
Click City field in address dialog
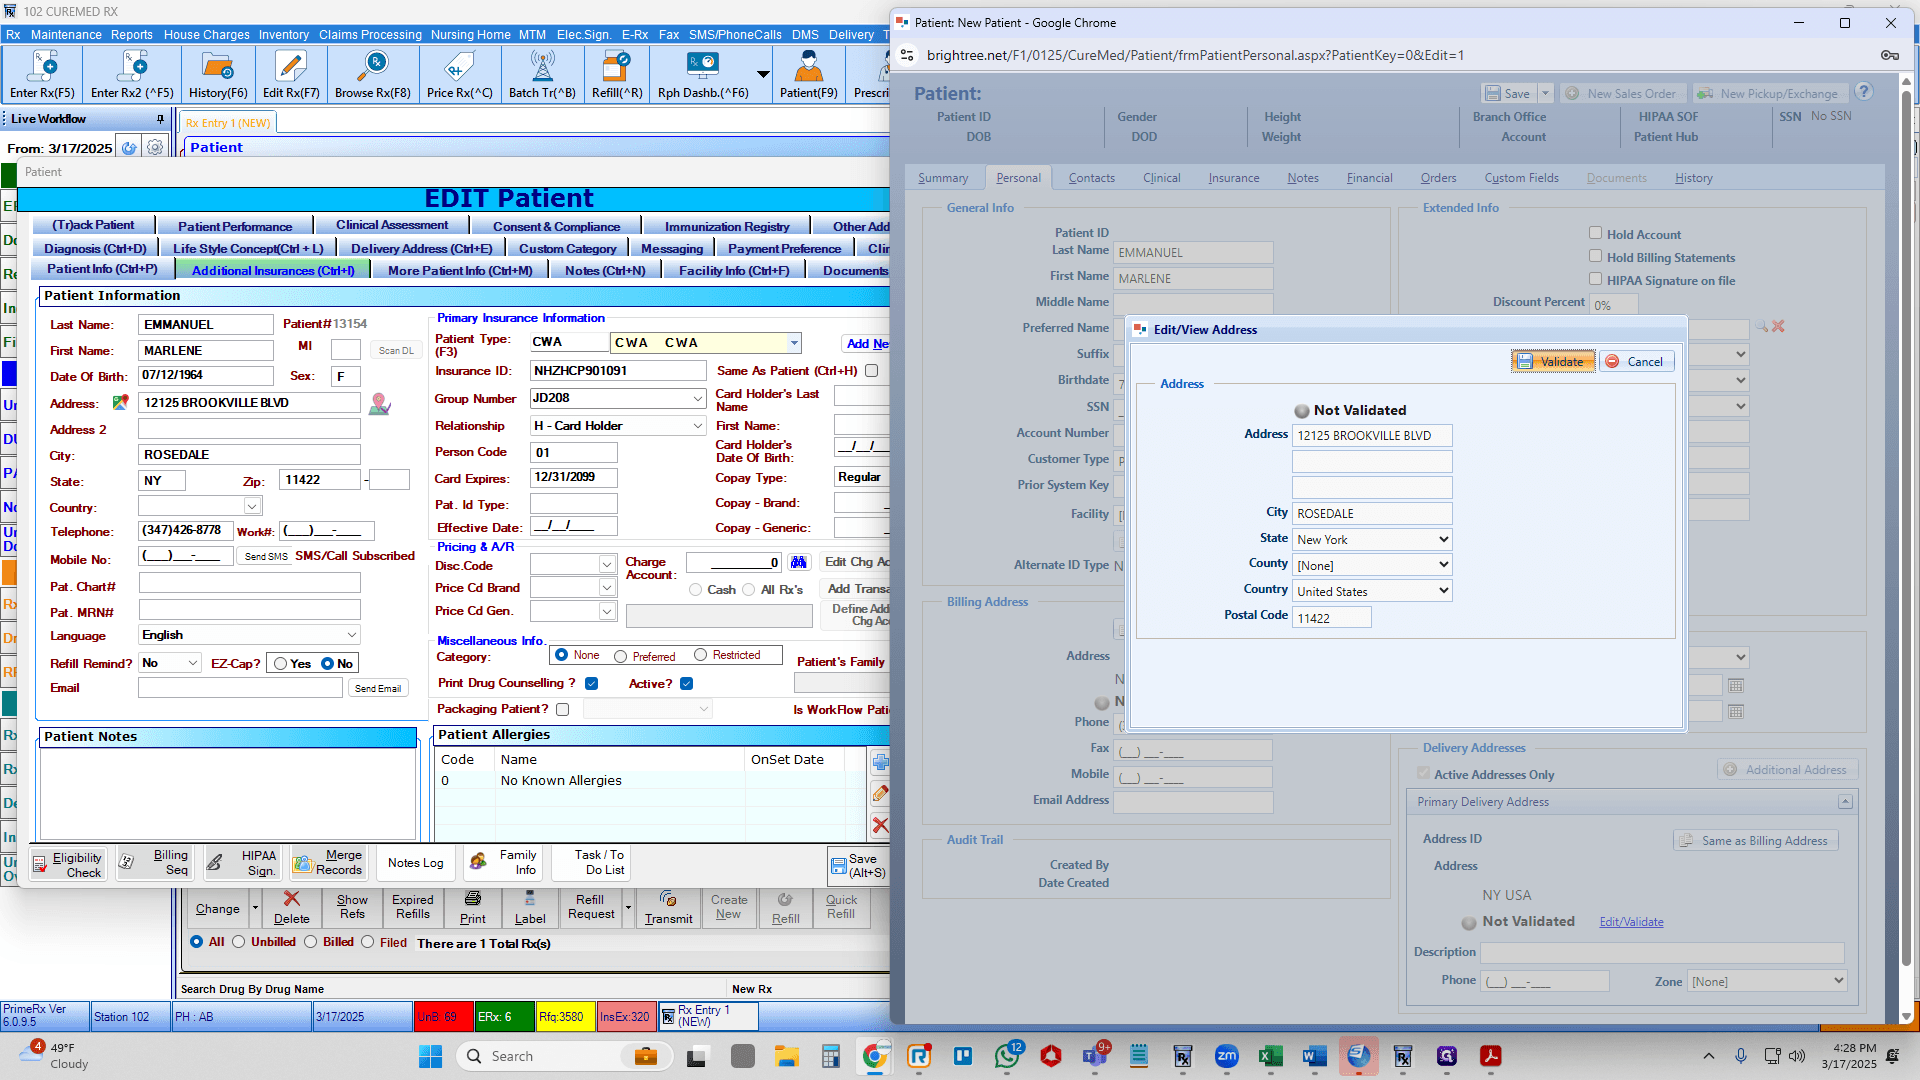click(x=1371, y=514)
